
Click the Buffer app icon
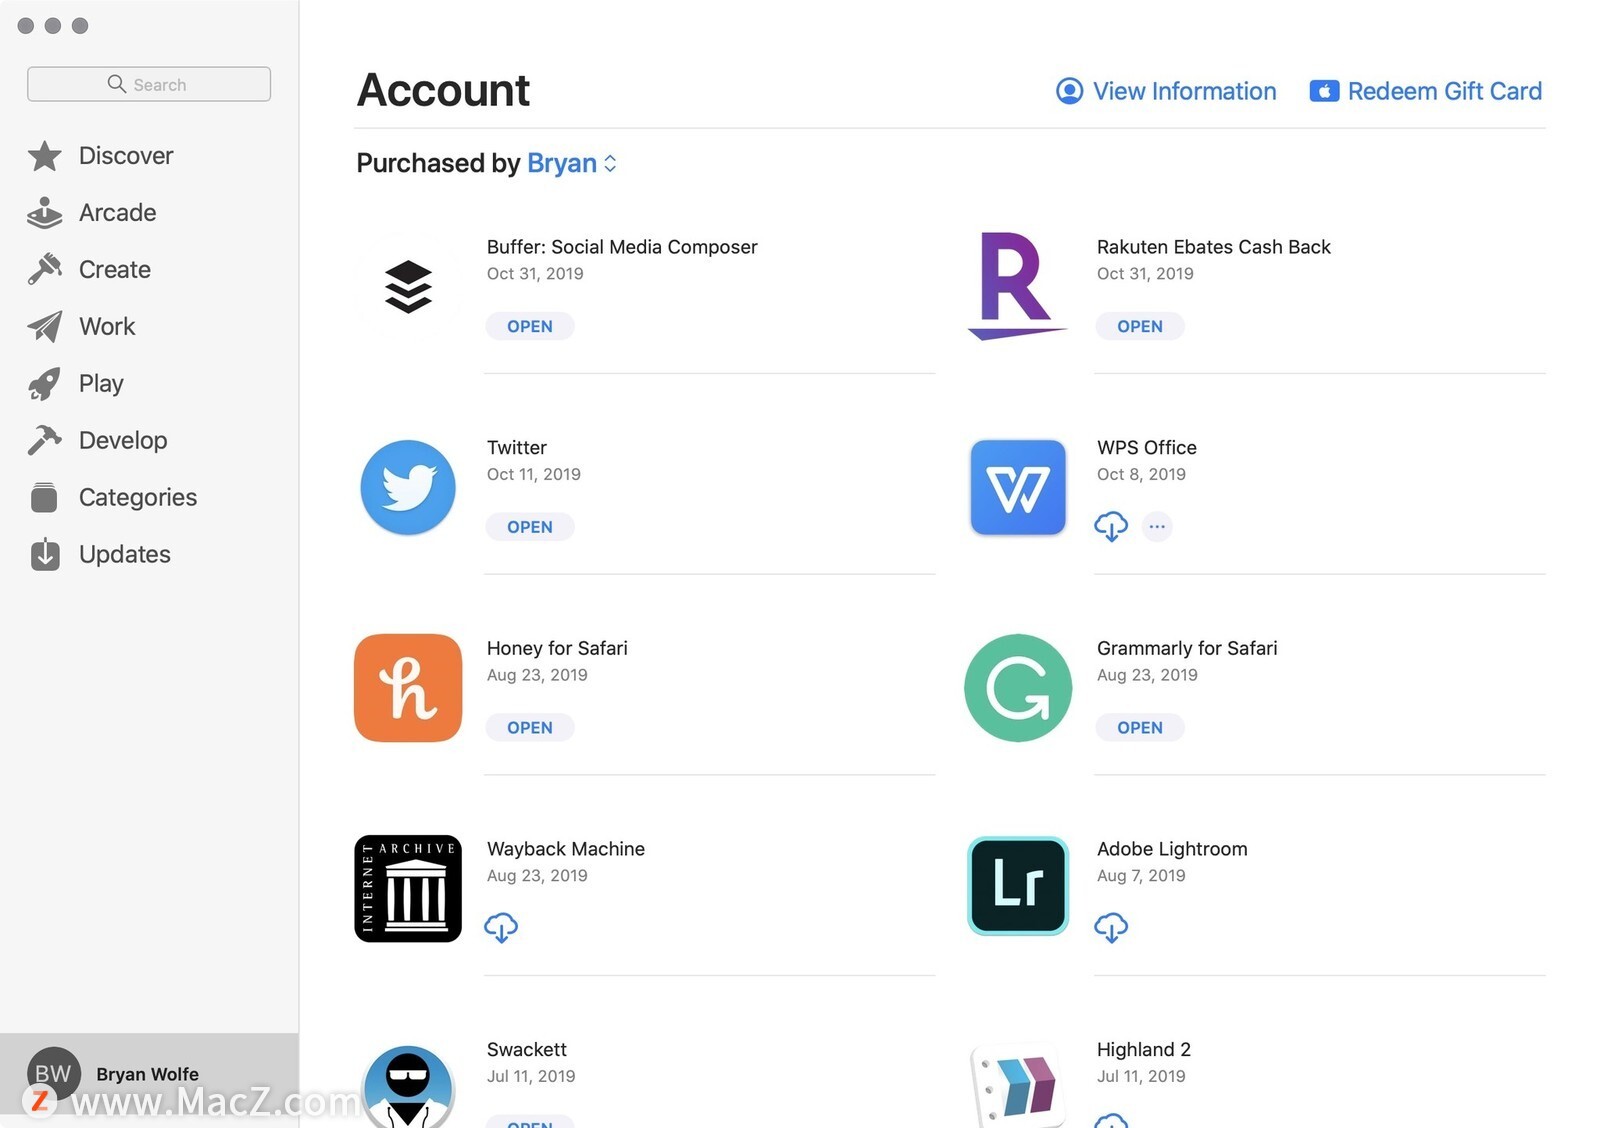[408, 287]
